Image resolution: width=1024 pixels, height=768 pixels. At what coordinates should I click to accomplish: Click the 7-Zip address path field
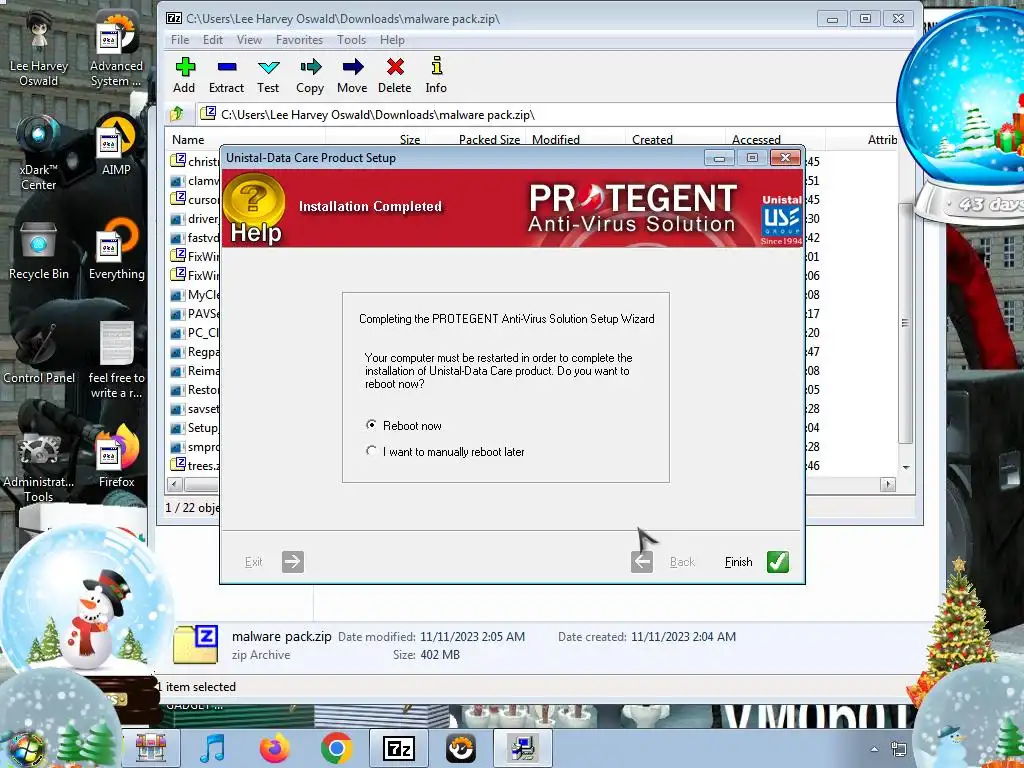click(549, 115)
